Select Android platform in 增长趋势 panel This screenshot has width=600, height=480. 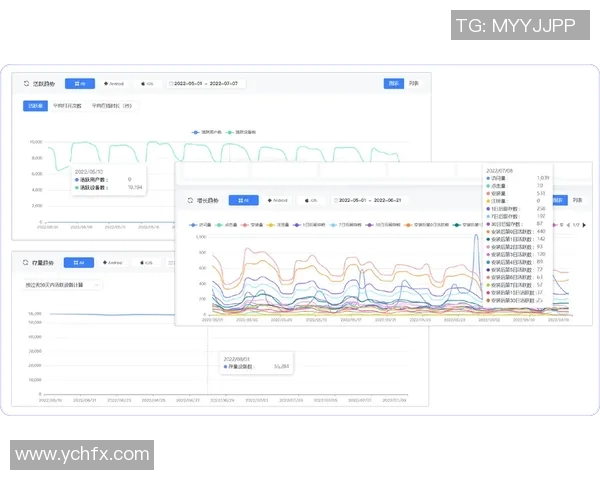277,200
